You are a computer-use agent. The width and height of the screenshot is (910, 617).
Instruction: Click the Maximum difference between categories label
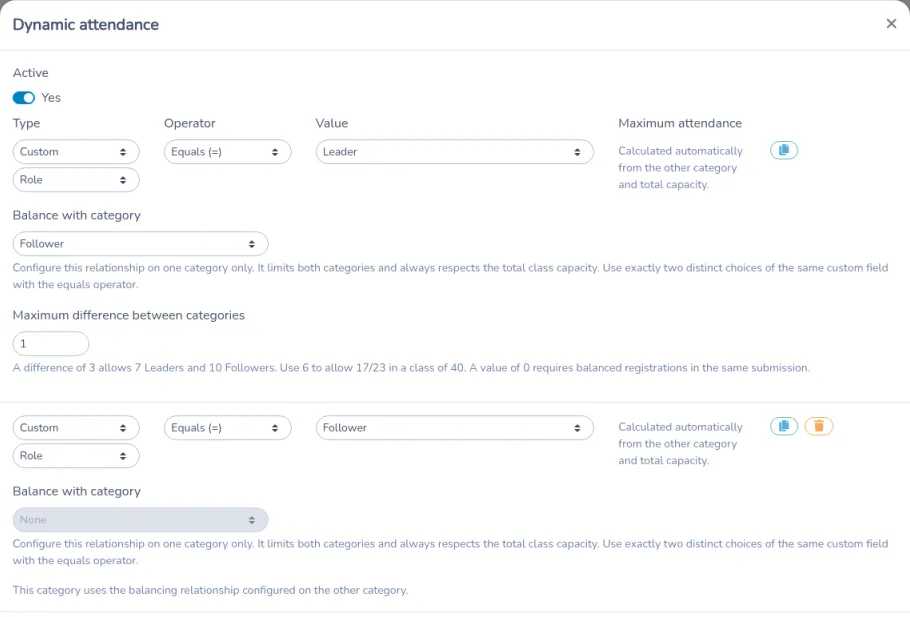click(x=129, y=315)
